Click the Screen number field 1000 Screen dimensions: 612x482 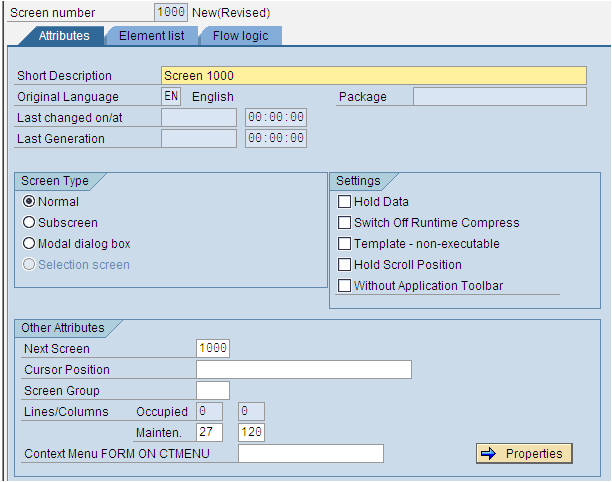point(171,12)
